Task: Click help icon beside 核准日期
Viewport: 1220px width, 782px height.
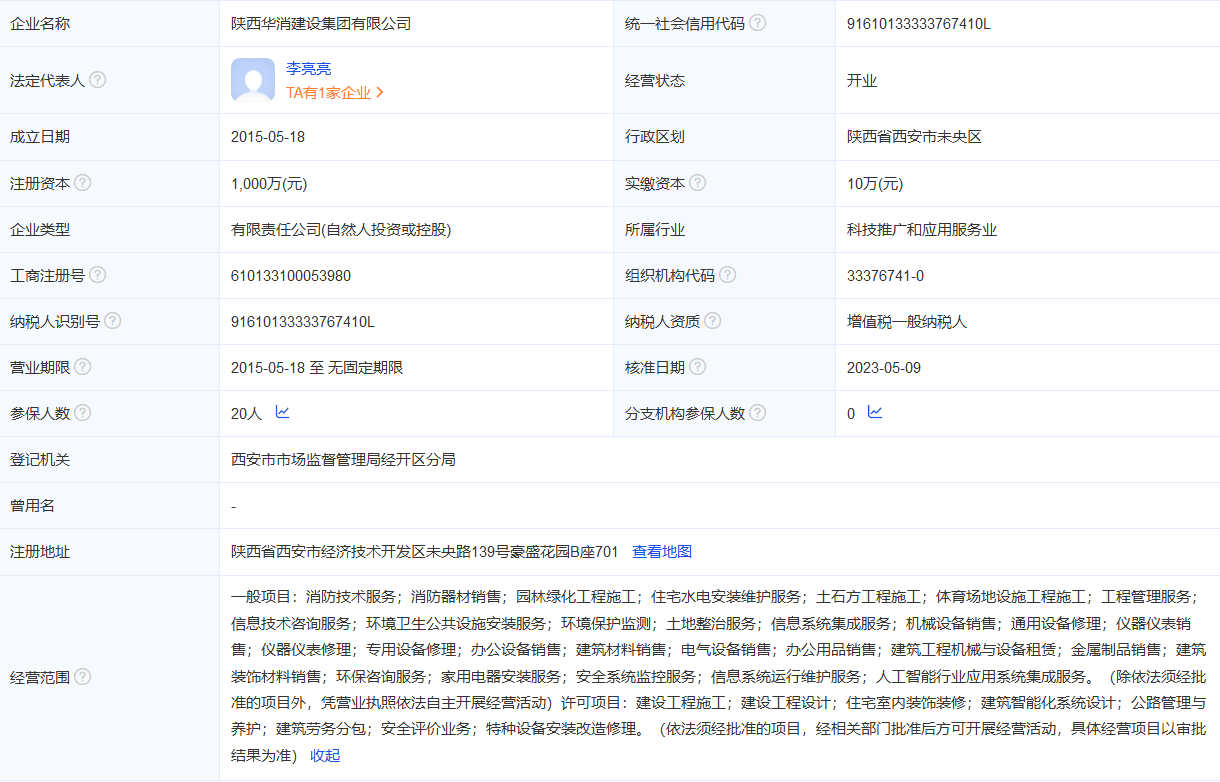Action: 697,367
